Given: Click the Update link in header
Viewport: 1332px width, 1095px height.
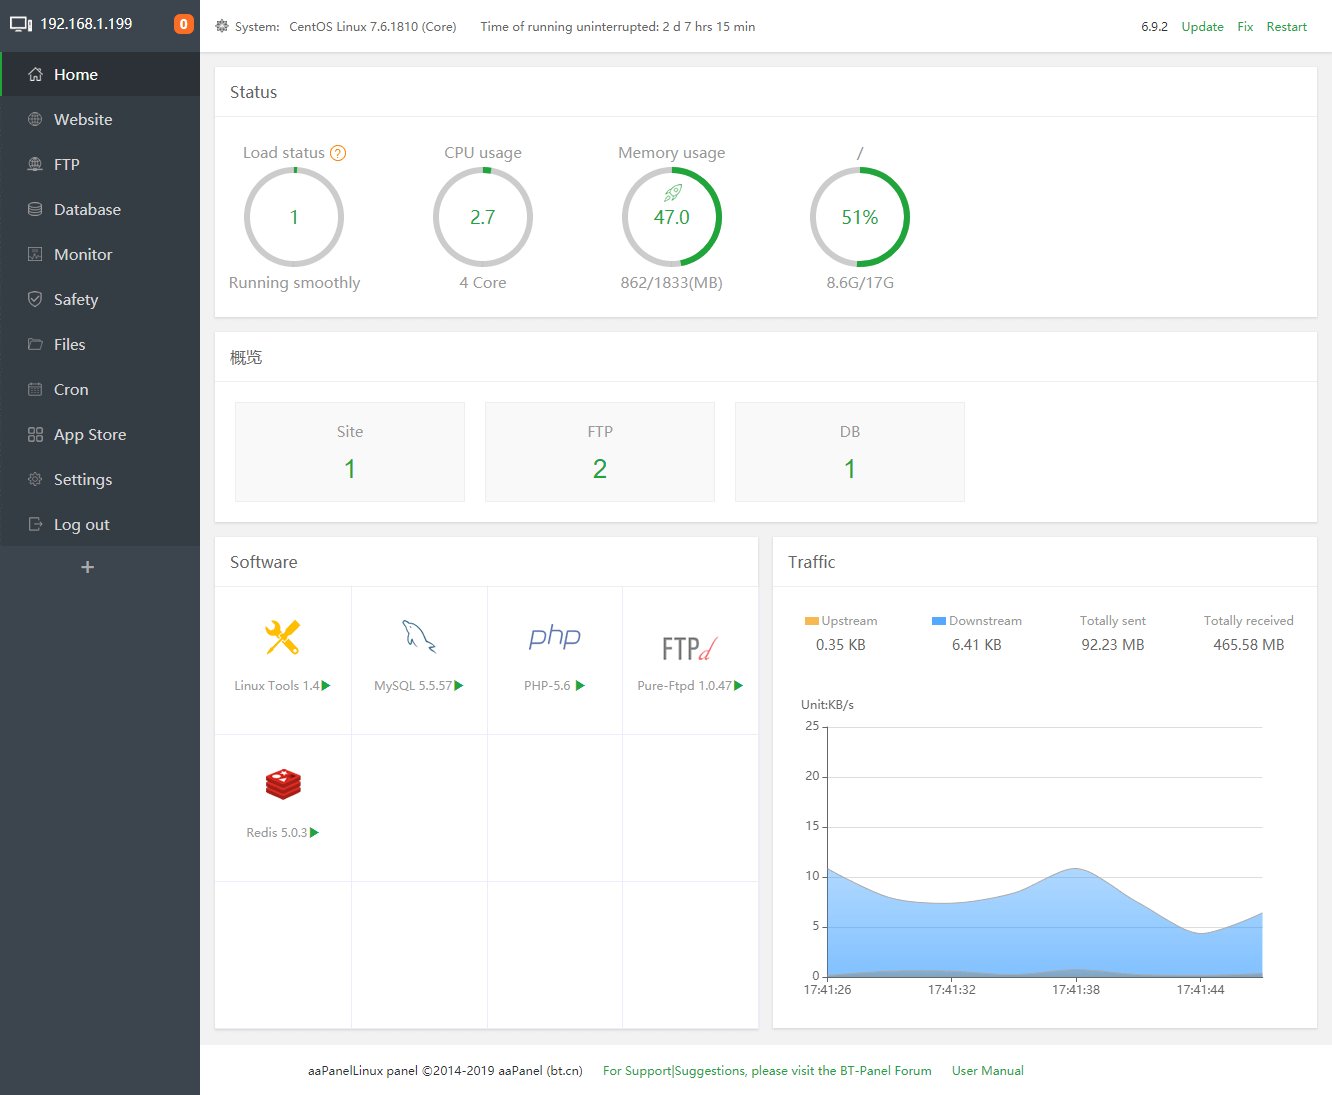Looking at the screenshot, I should (x=1202, y=27).
